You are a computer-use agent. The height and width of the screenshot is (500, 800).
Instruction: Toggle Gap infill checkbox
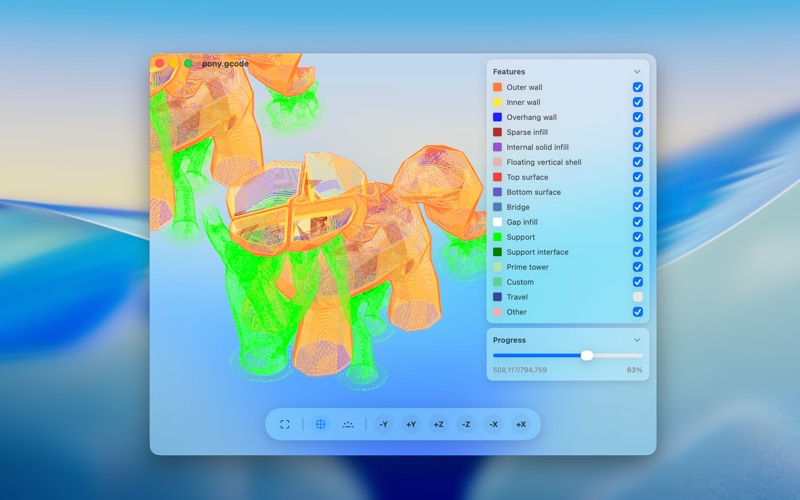pos(638,222)
